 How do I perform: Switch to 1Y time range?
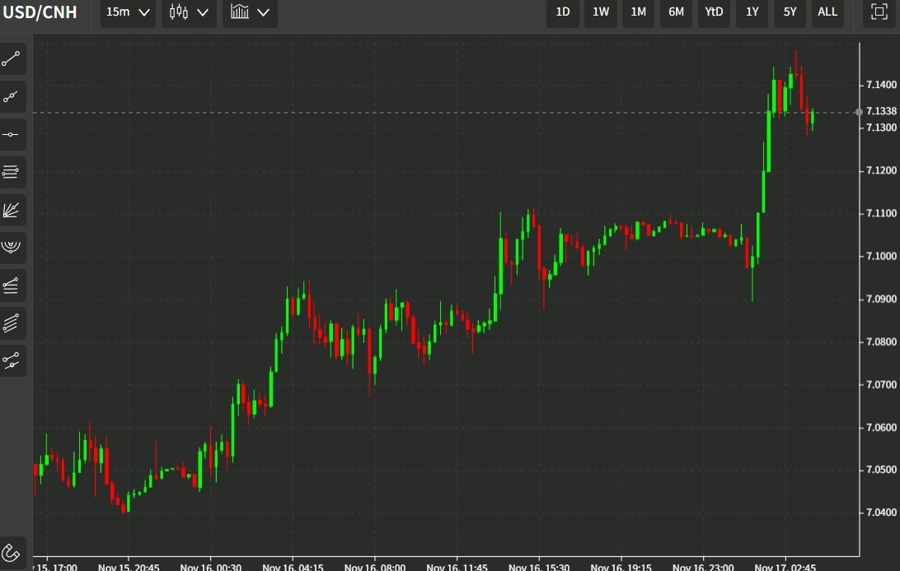click(752, 12)
